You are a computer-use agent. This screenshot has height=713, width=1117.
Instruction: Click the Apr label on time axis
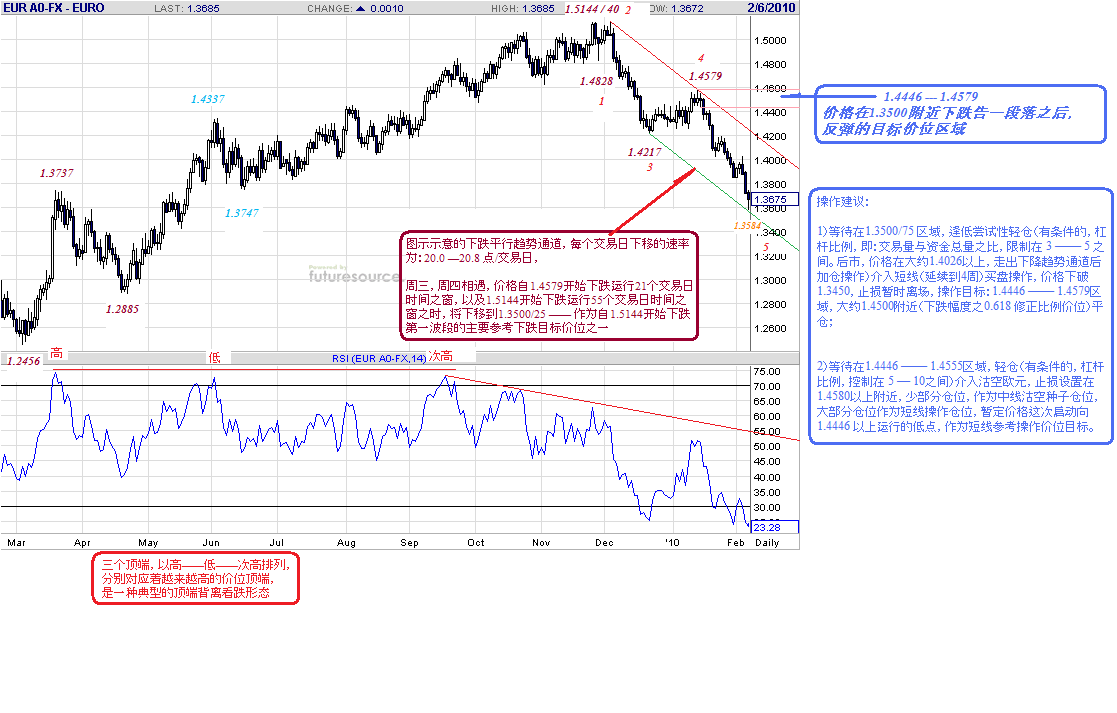tap(83, 543)
